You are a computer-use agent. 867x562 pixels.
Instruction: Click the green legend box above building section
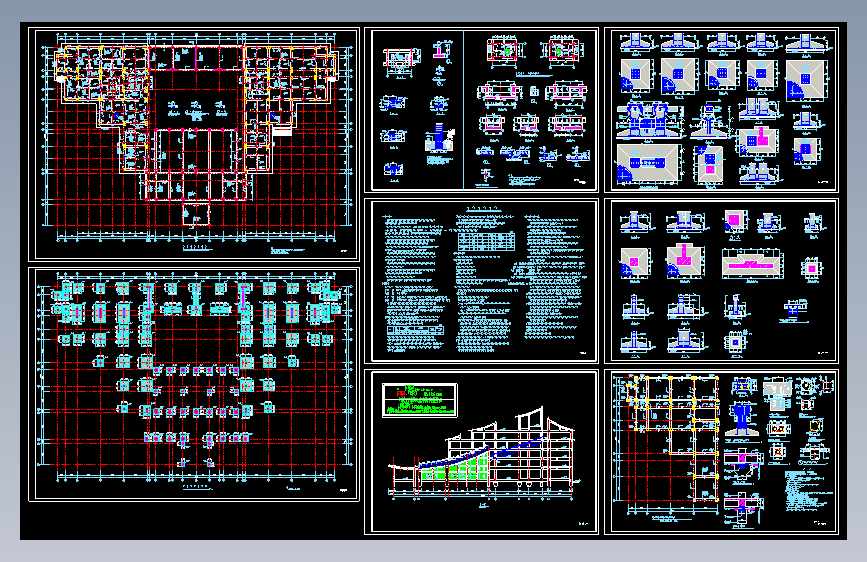pos(420,400)
